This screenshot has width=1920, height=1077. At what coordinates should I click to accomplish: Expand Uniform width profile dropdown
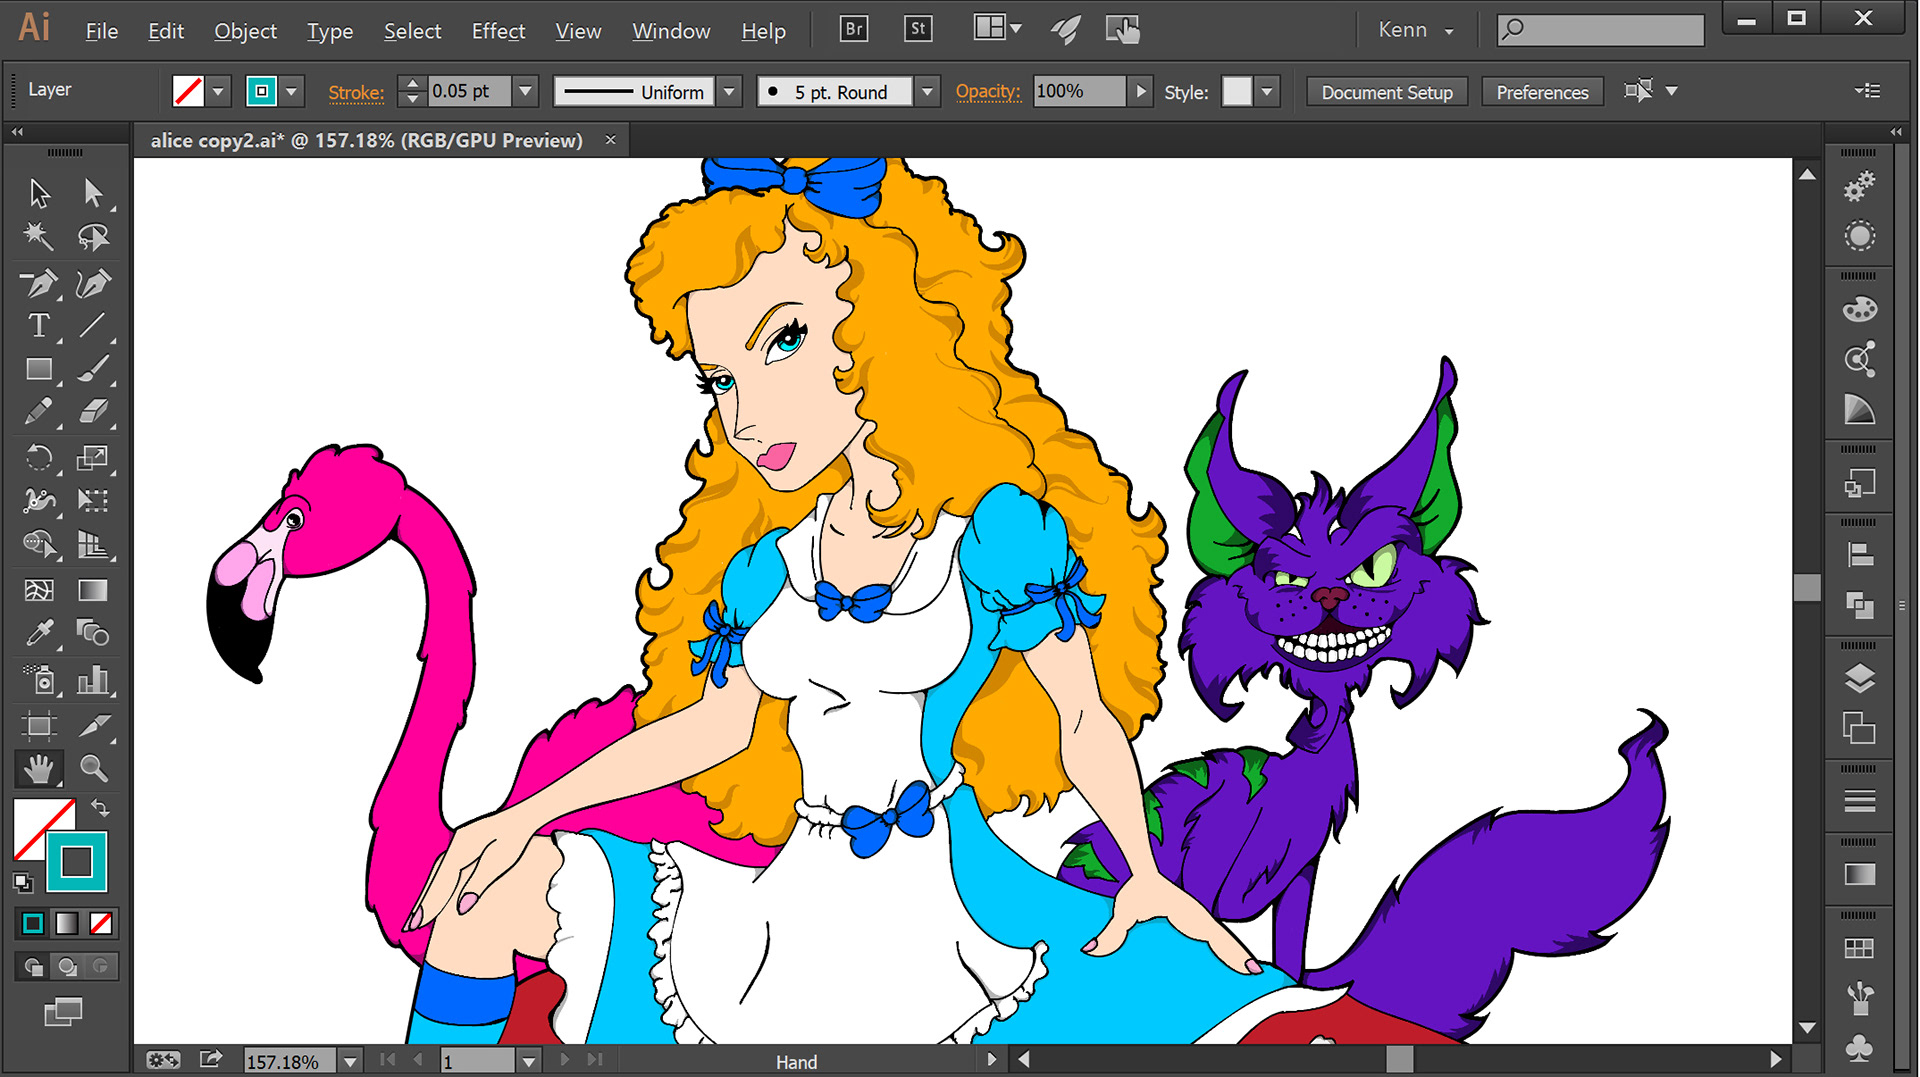coord(729,92)
